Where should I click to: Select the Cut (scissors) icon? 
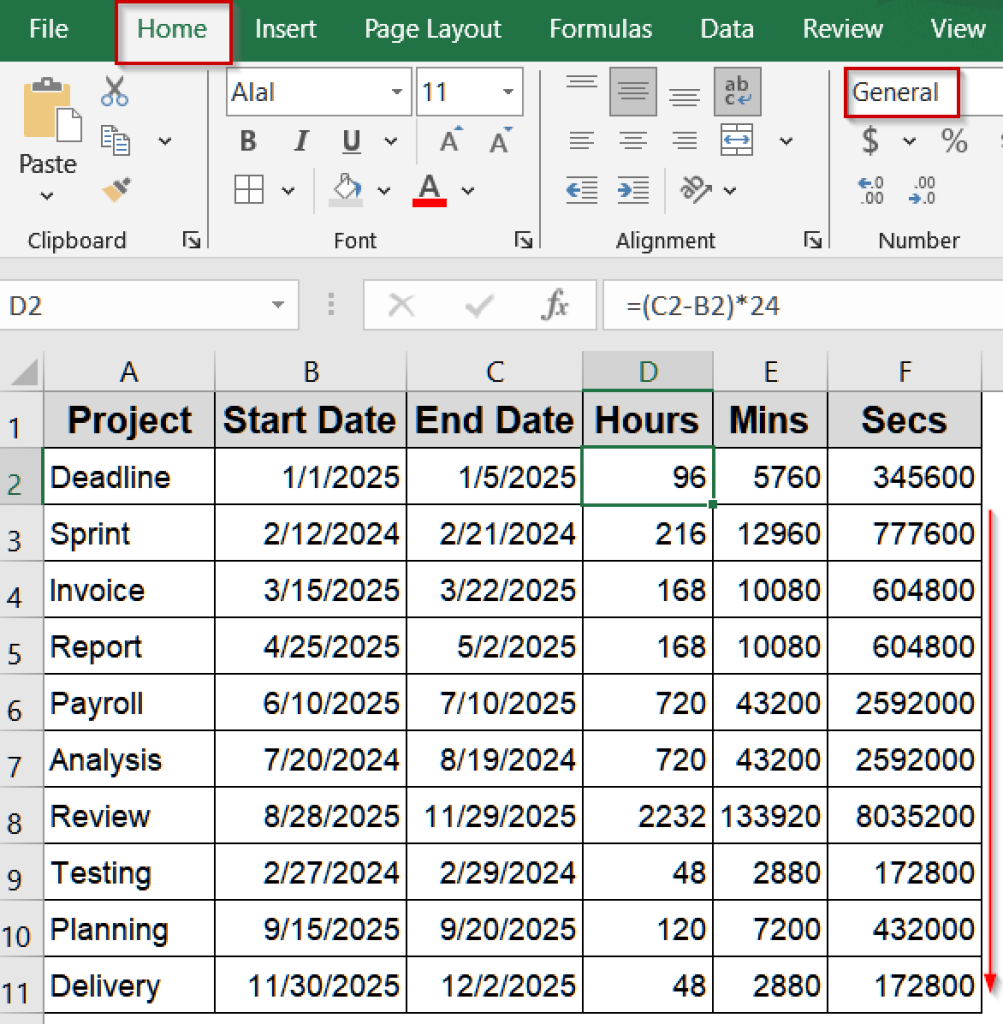click(x=114, y=89)
